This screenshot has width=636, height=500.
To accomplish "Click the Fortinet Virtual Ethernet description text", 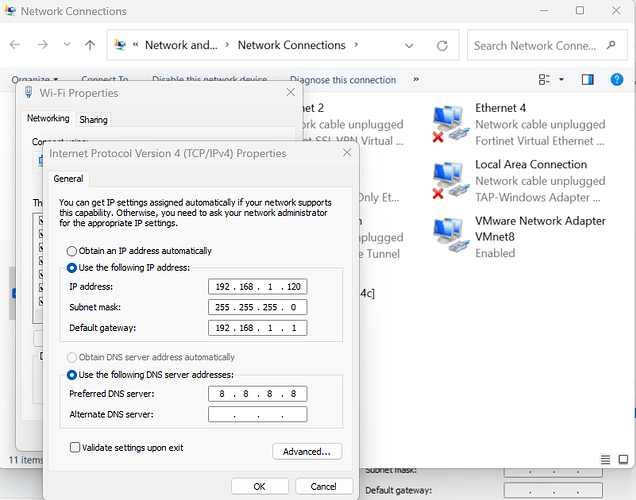I will [x=539, y=141].
